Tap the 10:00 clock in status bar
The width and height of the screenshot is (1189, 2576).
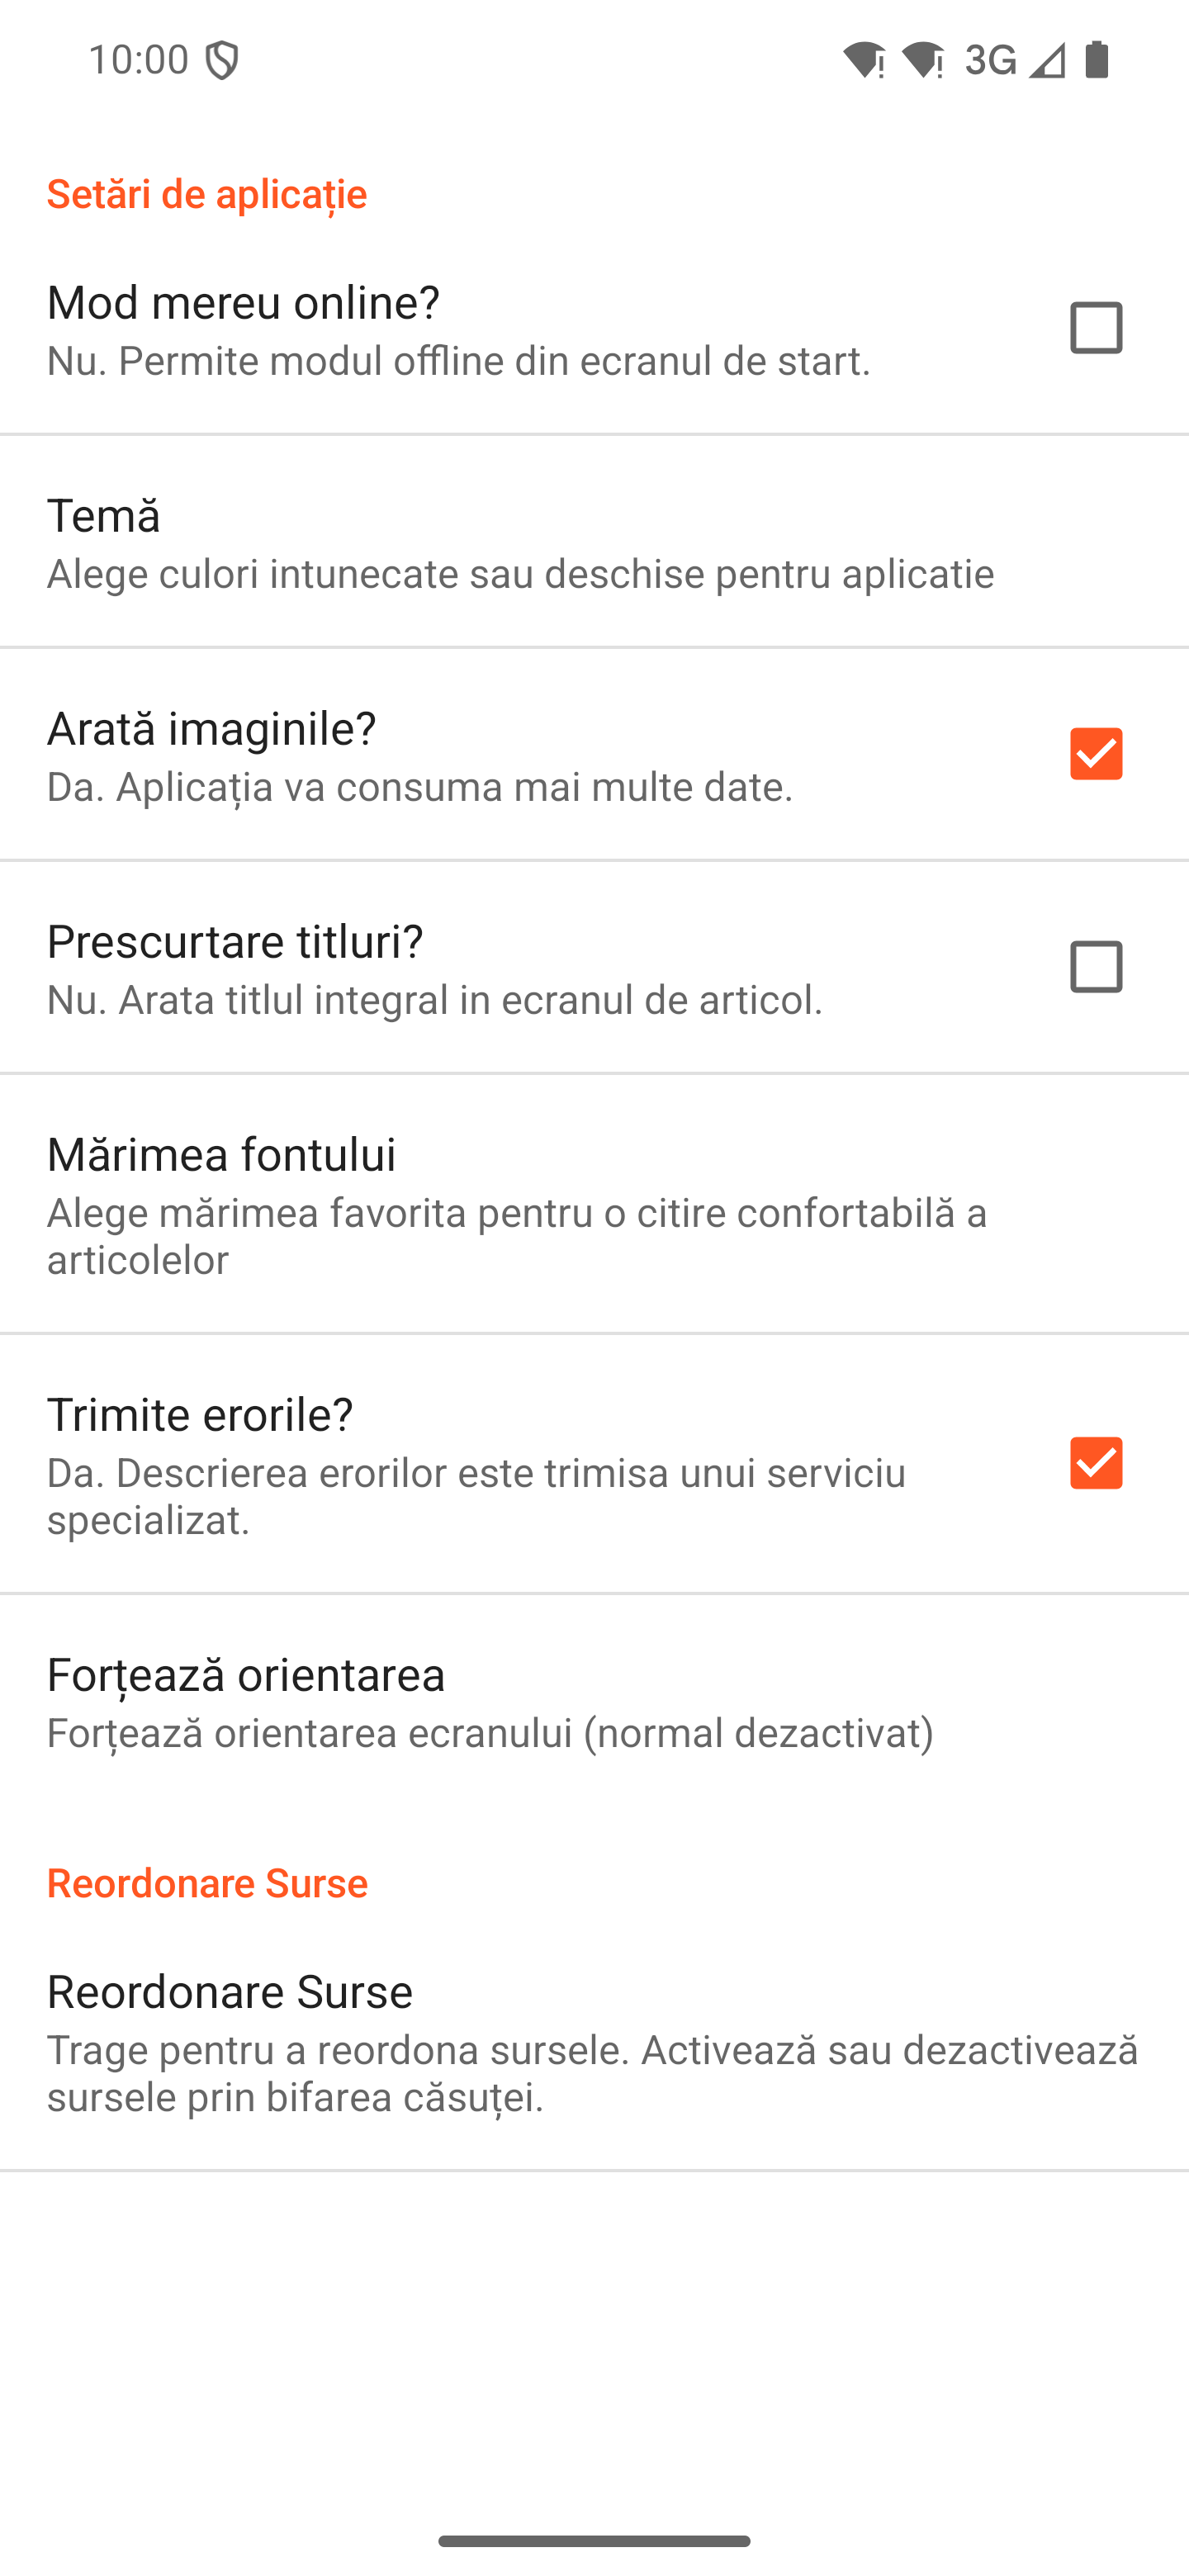point(138,60)
